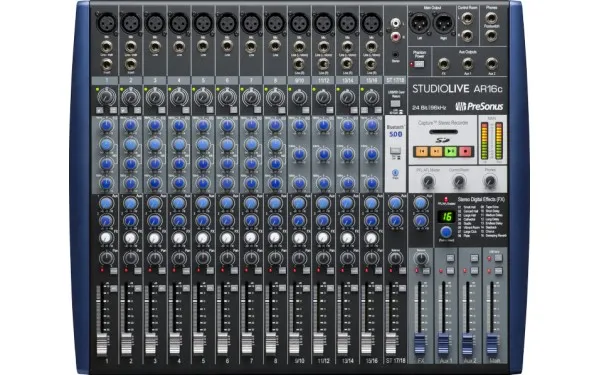
Task: Click the blue Aux 1 master fader
Action: click(x=444, y=344)
